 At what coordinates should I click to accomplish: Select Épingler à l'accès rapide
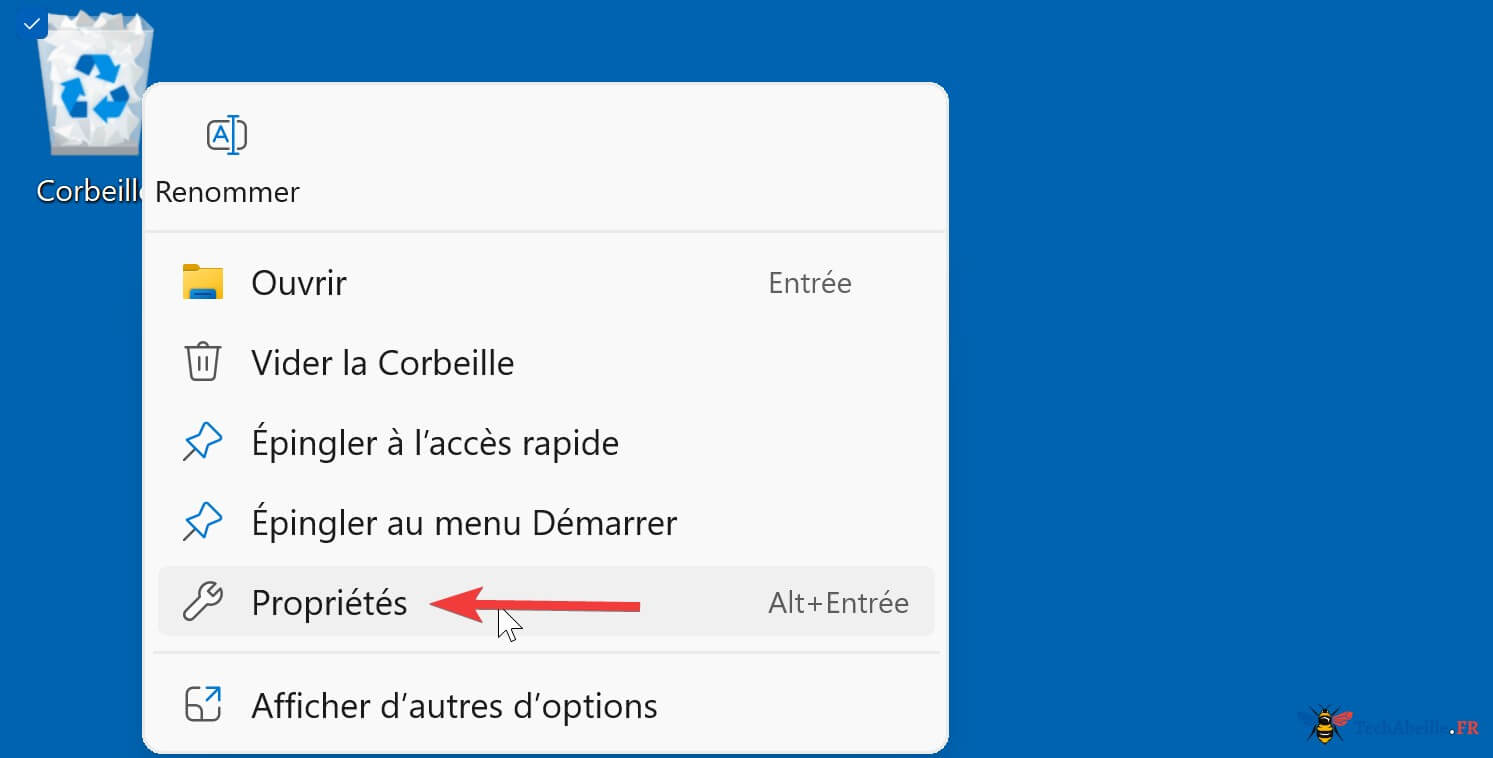pyautogui.click(x=546, y=442)
